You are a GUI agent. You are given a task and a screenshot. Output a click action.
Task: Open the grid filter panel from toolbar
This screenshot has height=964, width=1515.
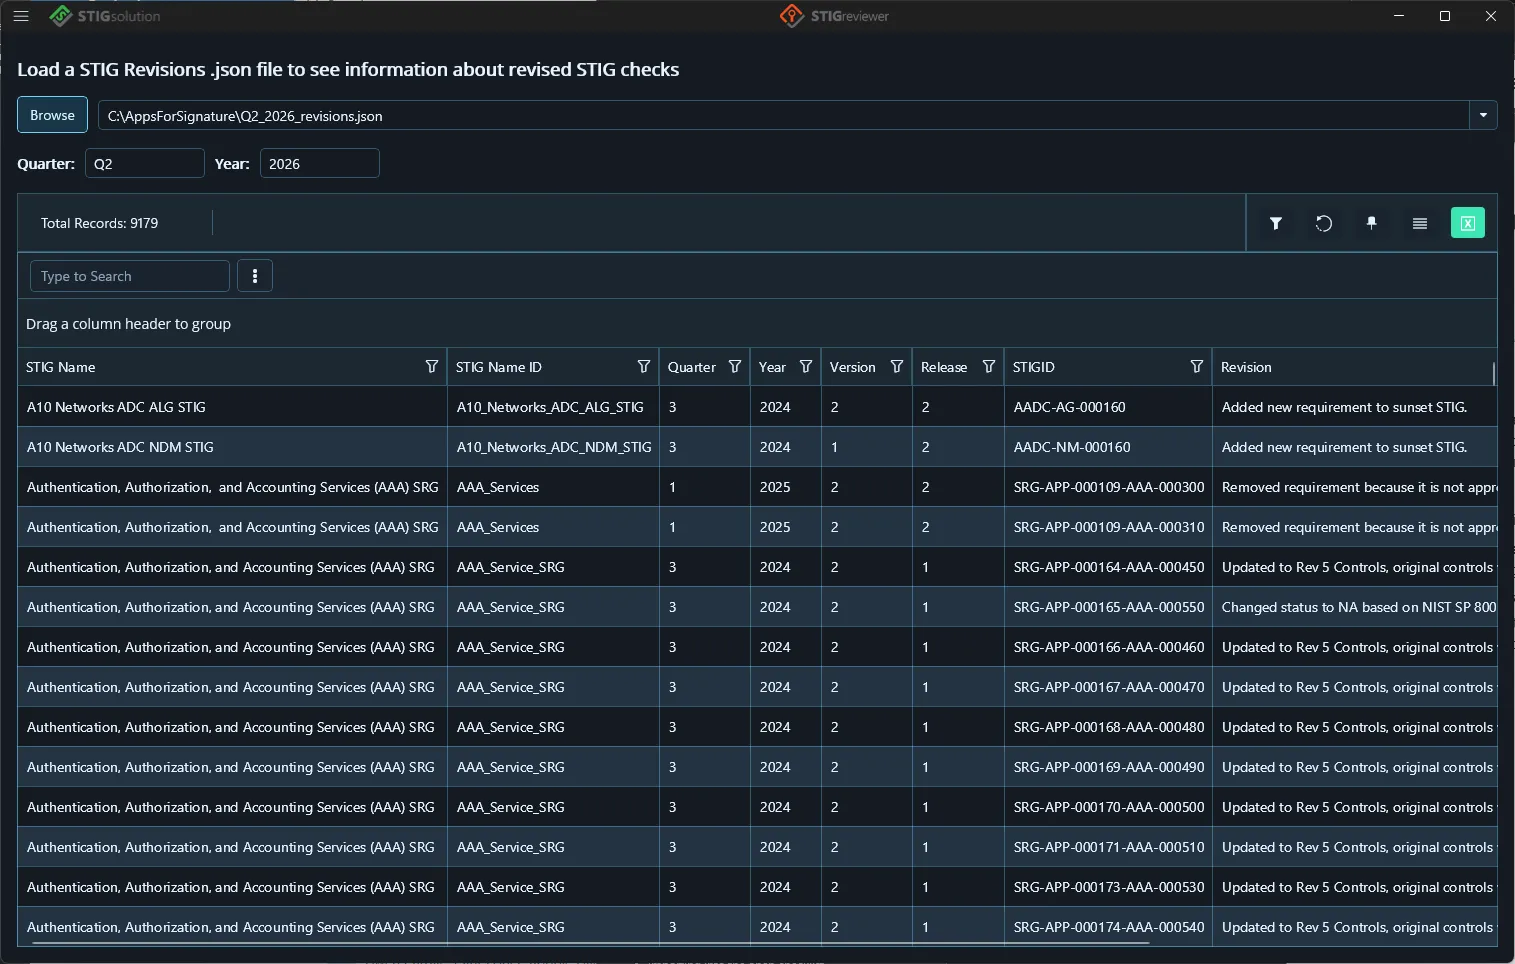(x=1276, y=223)
